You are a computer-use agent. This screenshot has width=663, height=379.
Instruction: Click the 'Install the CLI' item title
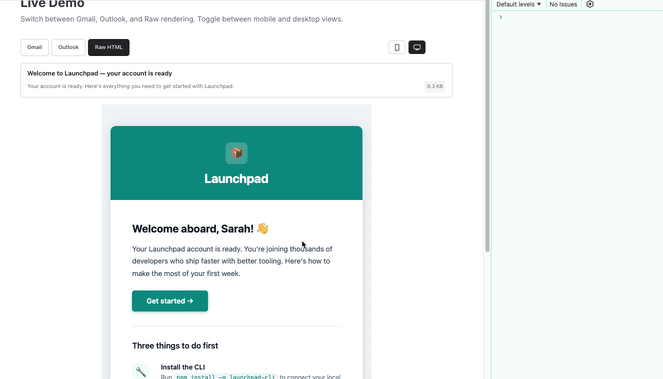tap(183, 367)
